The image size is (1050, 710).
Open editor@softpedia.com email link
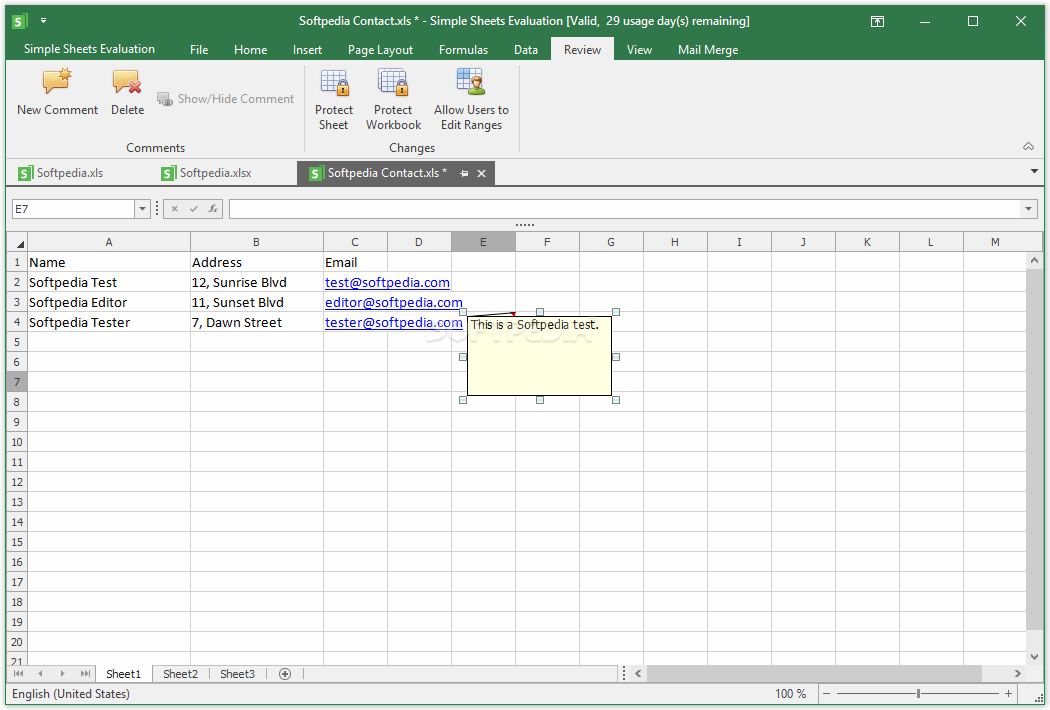394,303
